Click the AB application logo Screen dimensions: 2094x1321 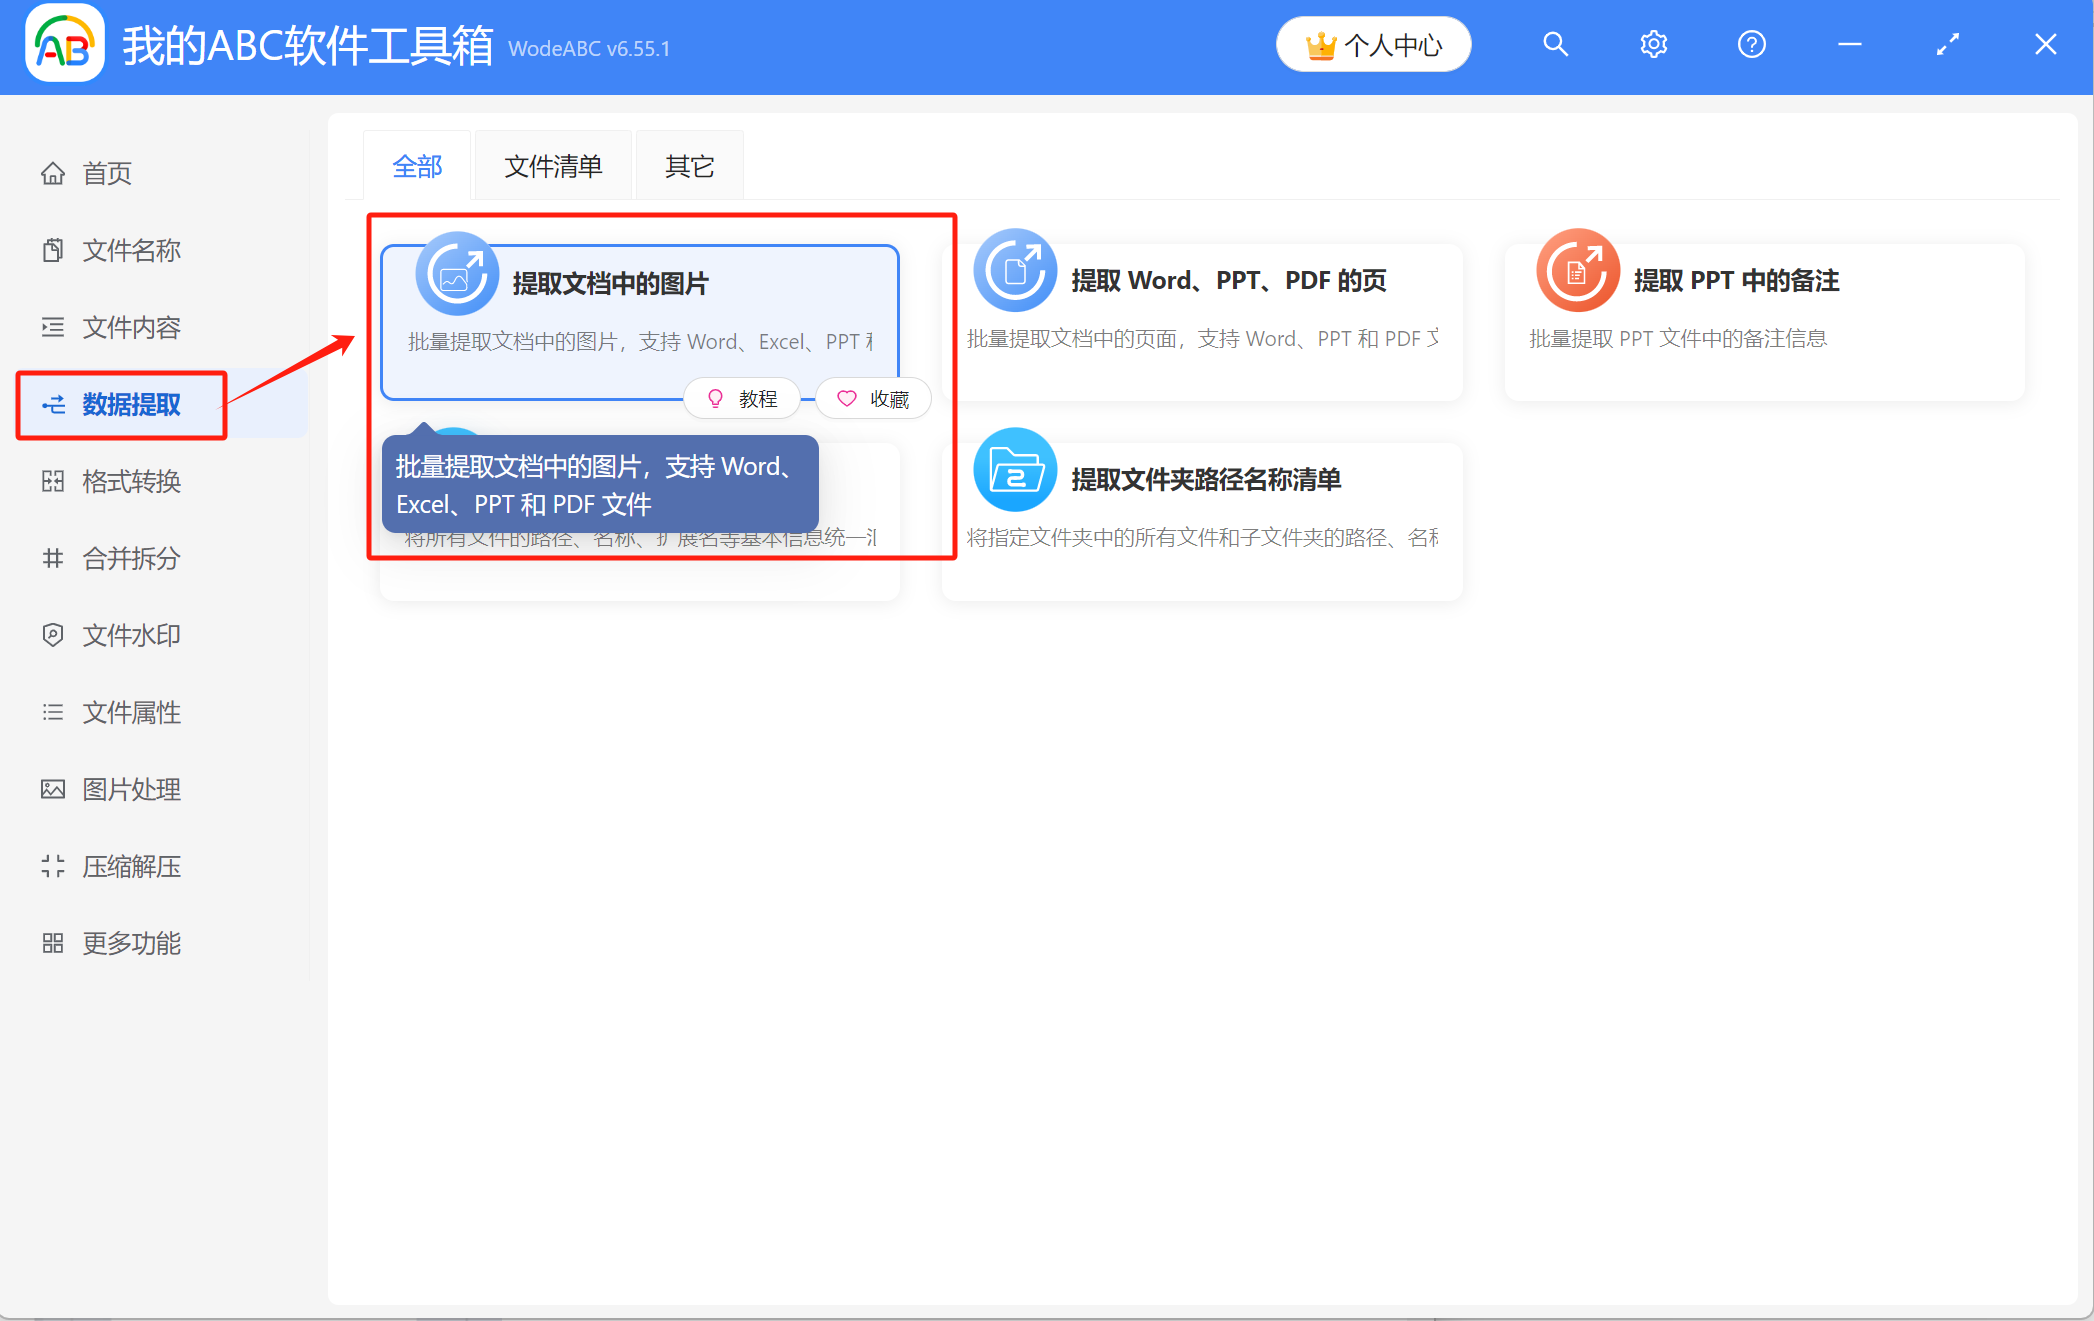[64, 44]
